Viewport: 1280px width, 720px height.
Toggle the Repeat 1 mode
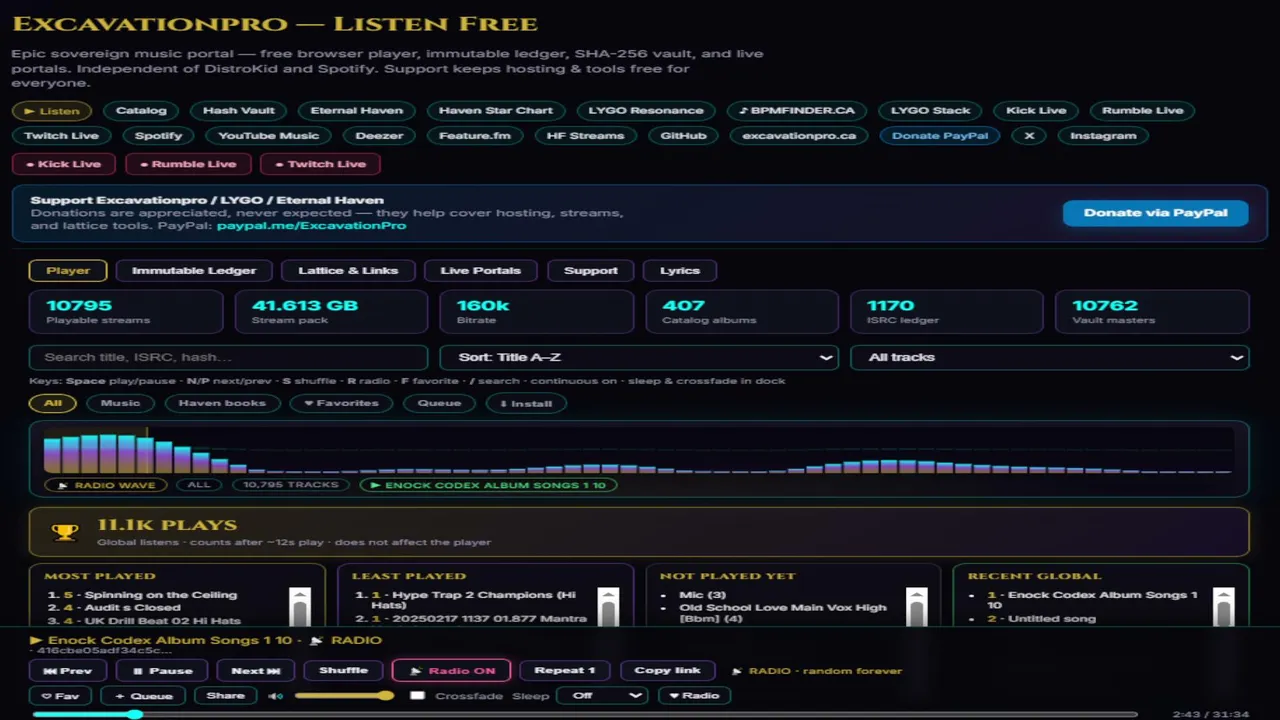click(565, 671)
